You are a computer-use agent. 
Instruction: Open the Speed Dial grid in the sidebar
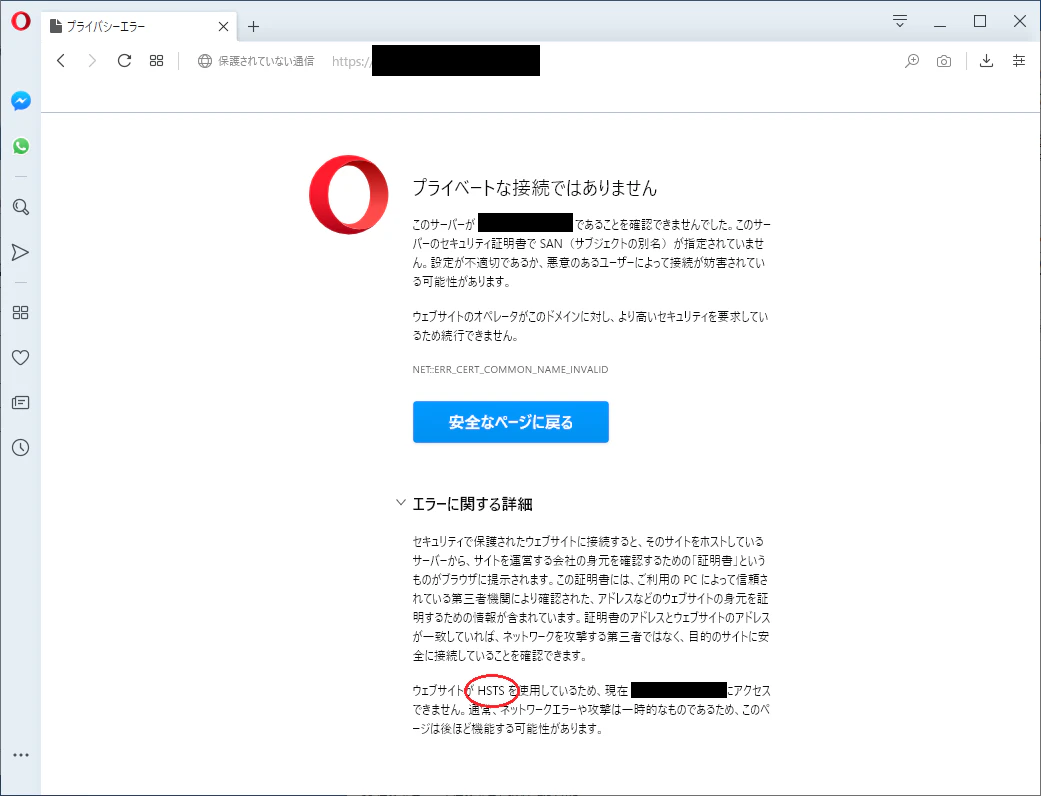pos(20,312)
